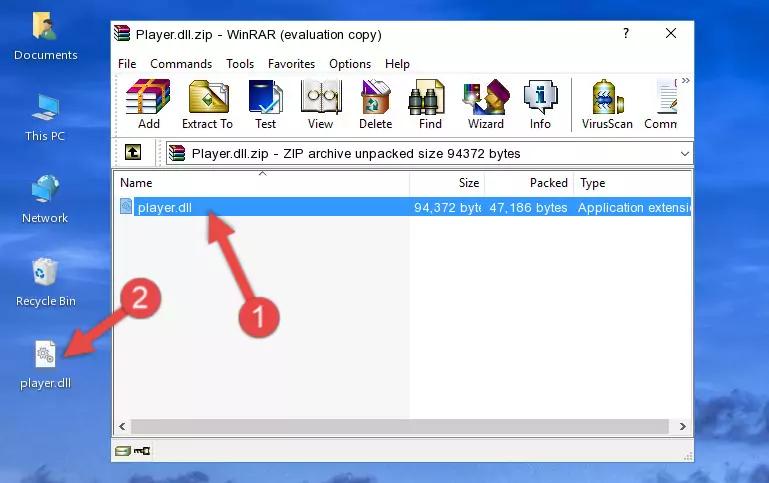Open the Favorites menu
The width and height of the screenshot is (769, 483).
point(291,64)
